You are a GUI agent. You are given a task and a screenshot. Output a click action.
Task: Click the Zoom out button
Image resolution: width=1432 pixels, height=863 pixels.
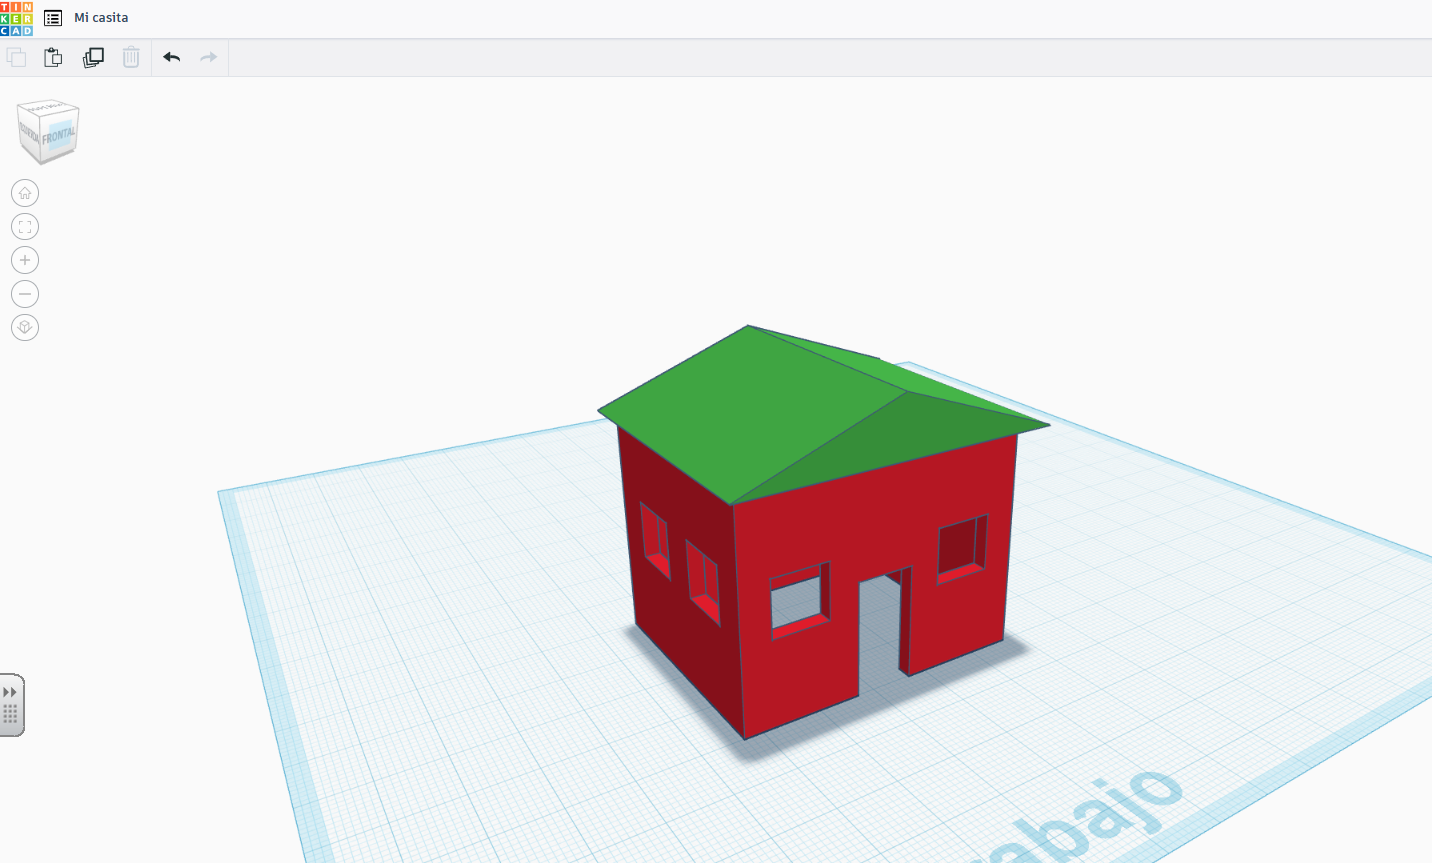(24, 293)
